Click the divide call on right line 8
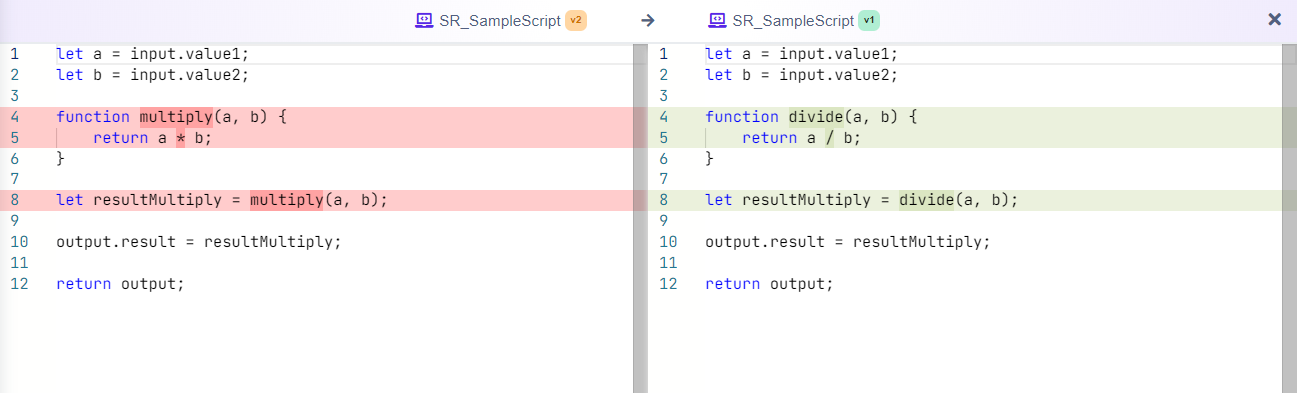 927,200
